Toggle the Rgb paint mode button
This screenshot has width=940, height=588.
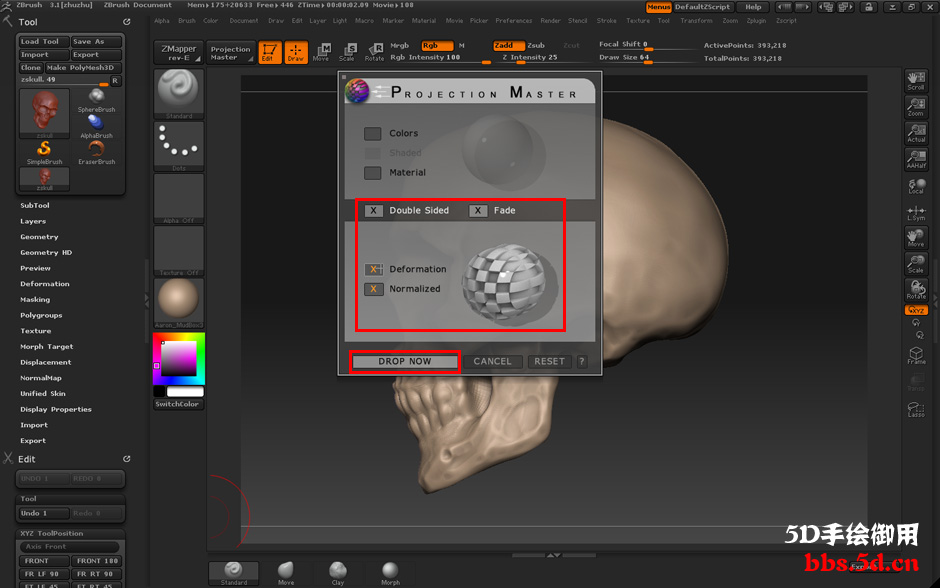436,46
